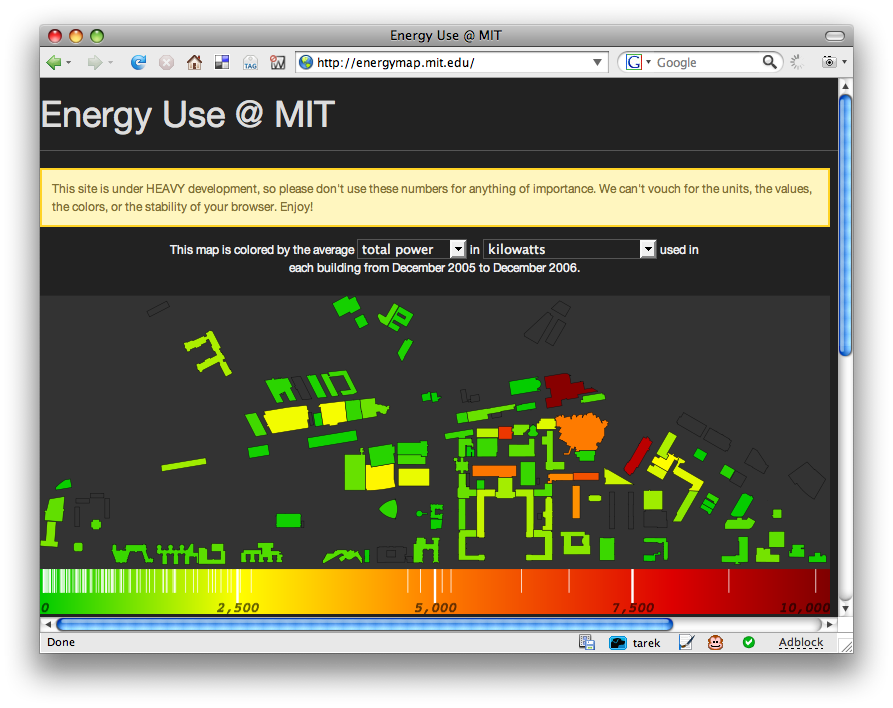Expand the address bar URL history dropdown

(597, 62)
